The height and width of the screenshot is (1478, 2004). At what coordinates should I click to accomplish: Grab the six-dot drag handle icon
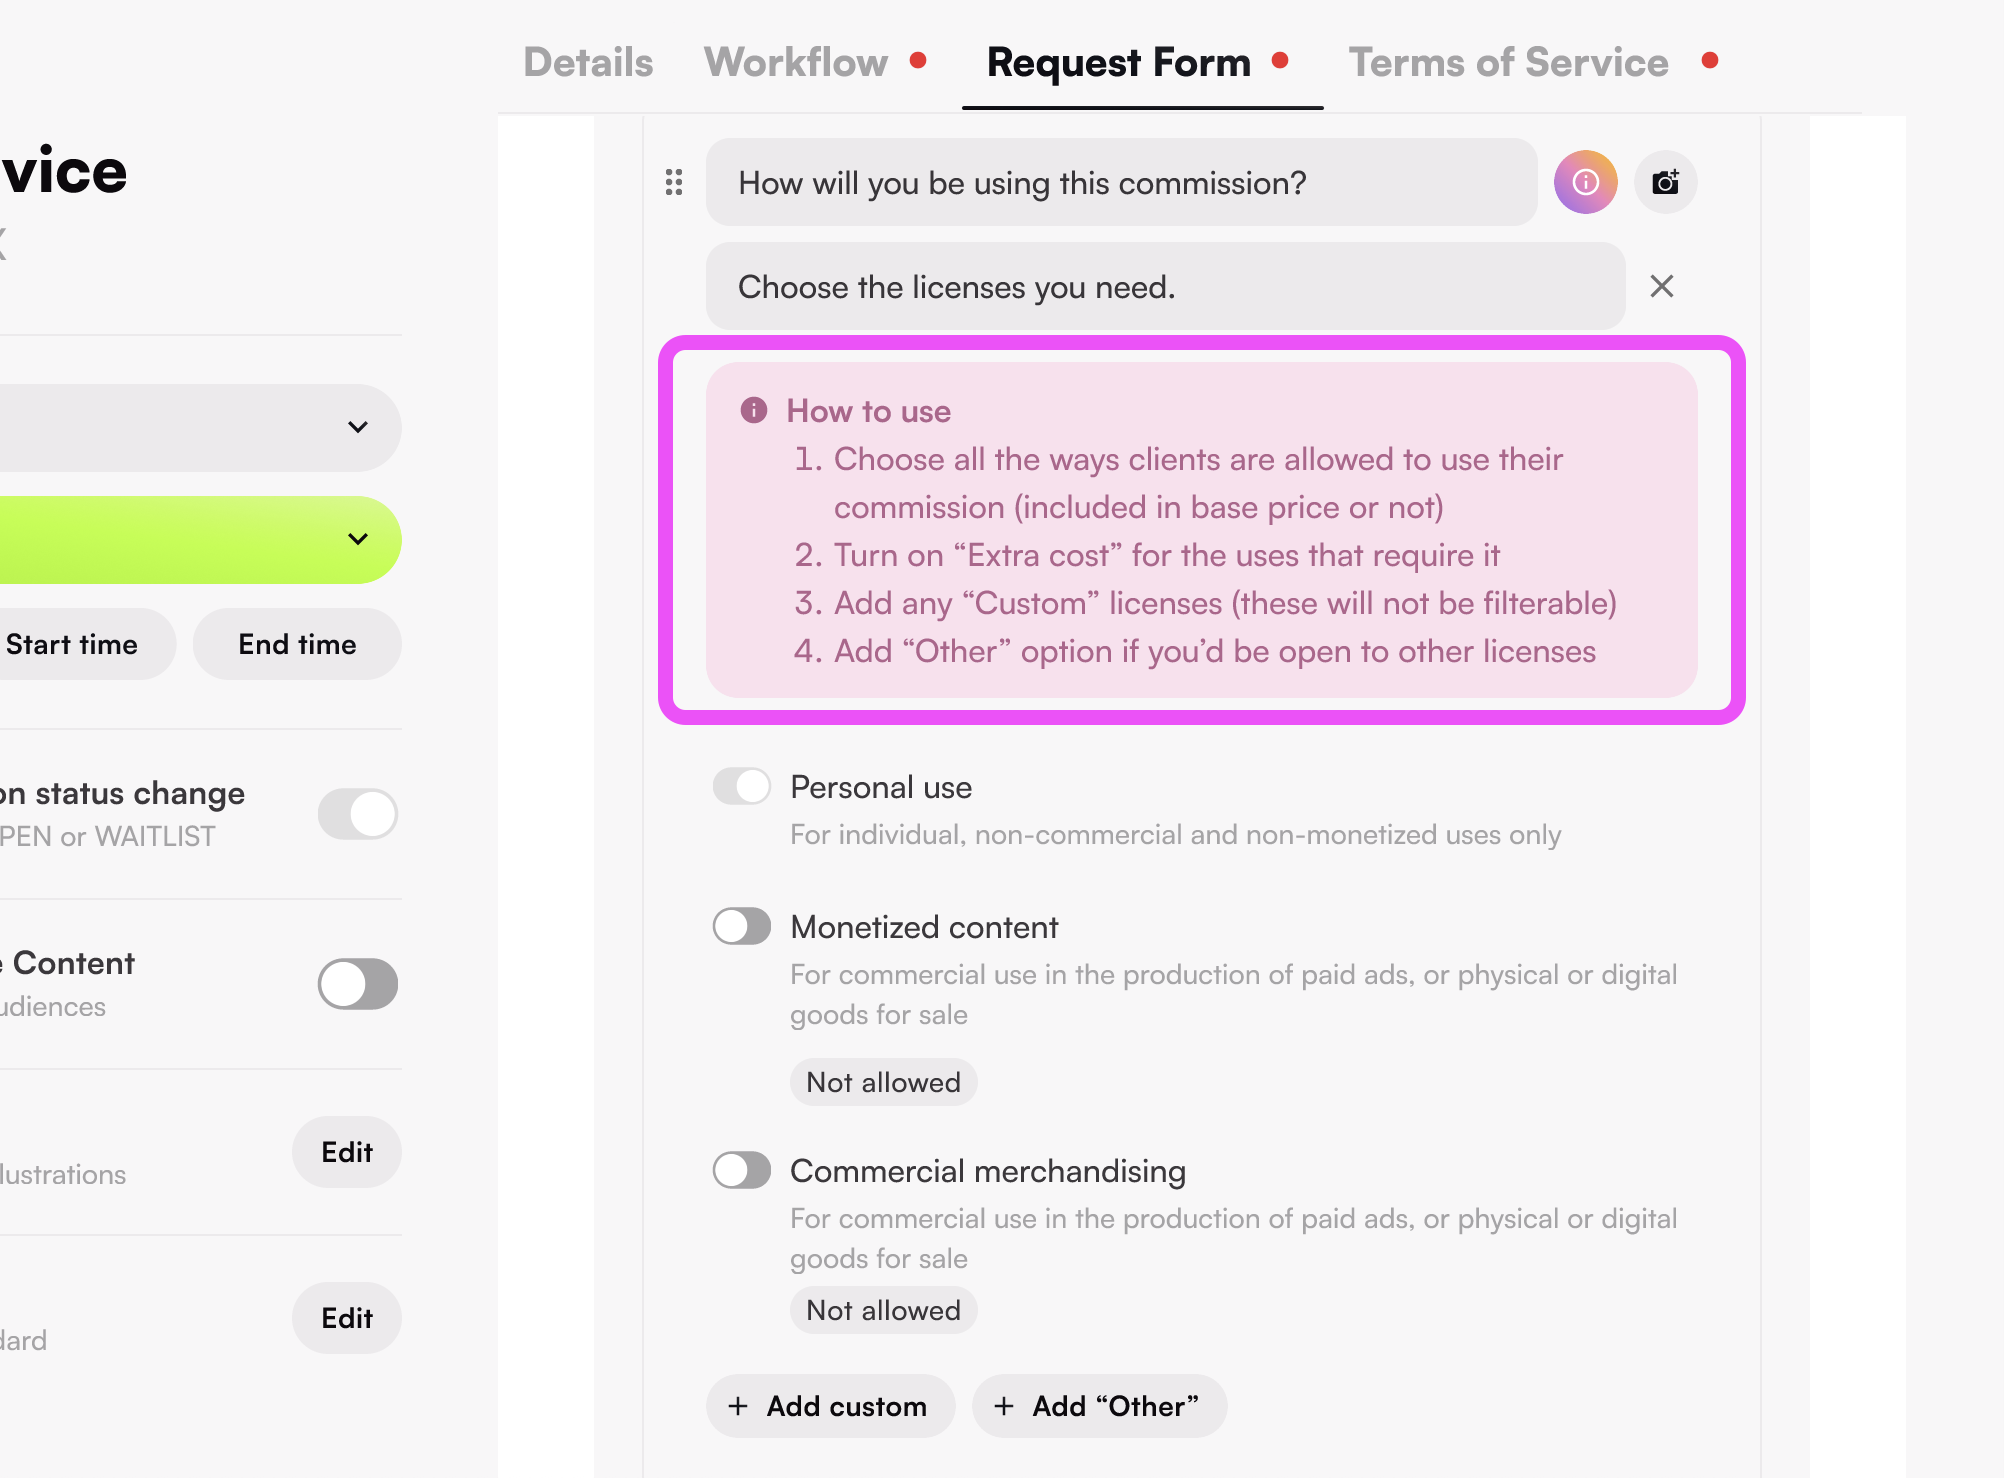674,182
